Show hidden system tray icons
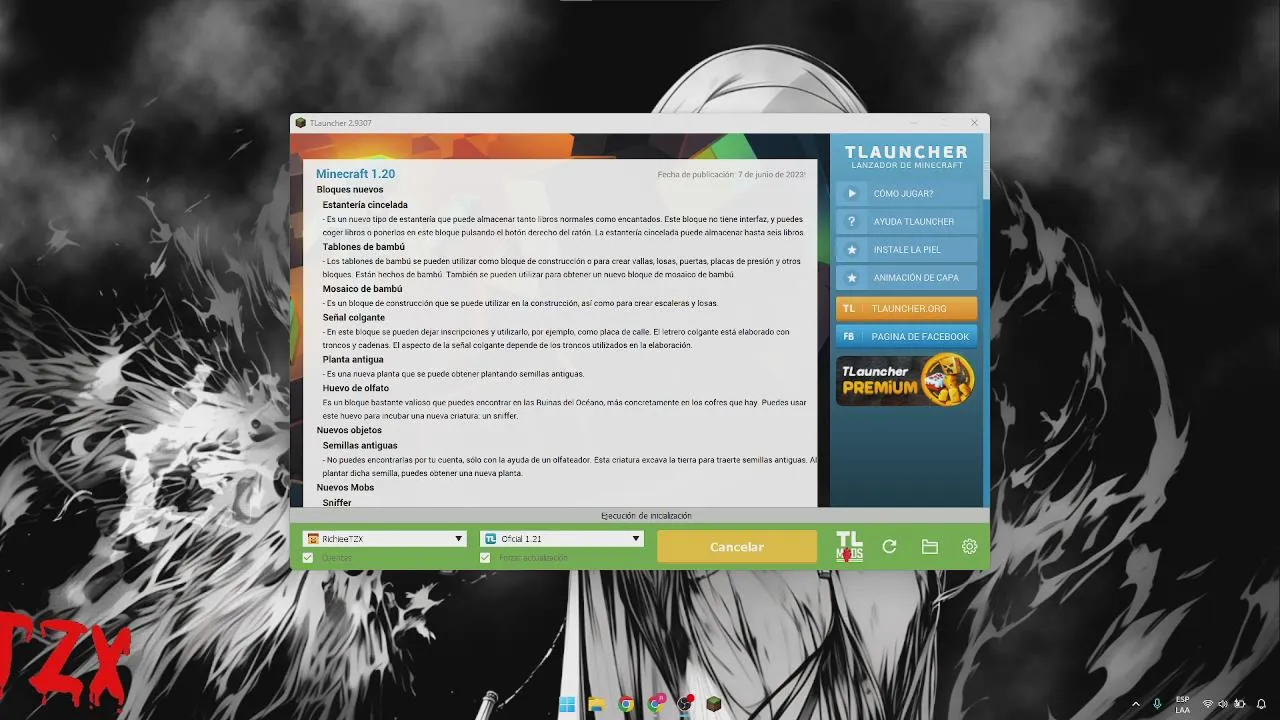Viewport: 1280px width, 720px height. (x=1136, y=704)
